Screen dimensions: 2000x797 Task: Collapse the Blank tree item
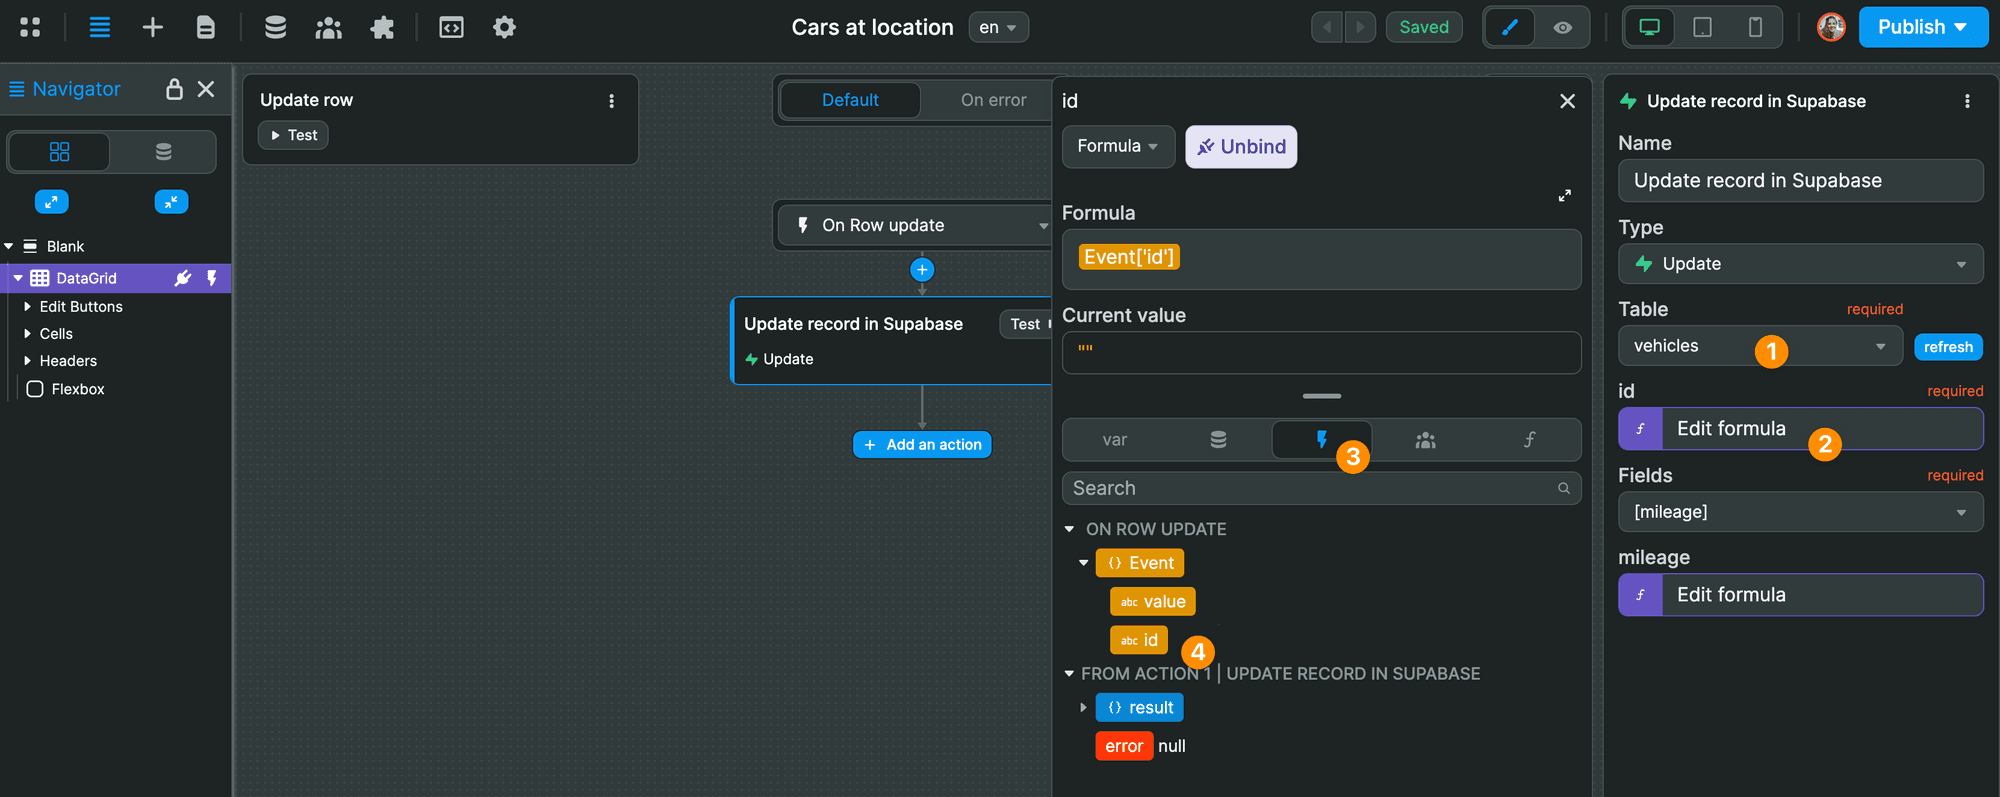coord(9,246)
